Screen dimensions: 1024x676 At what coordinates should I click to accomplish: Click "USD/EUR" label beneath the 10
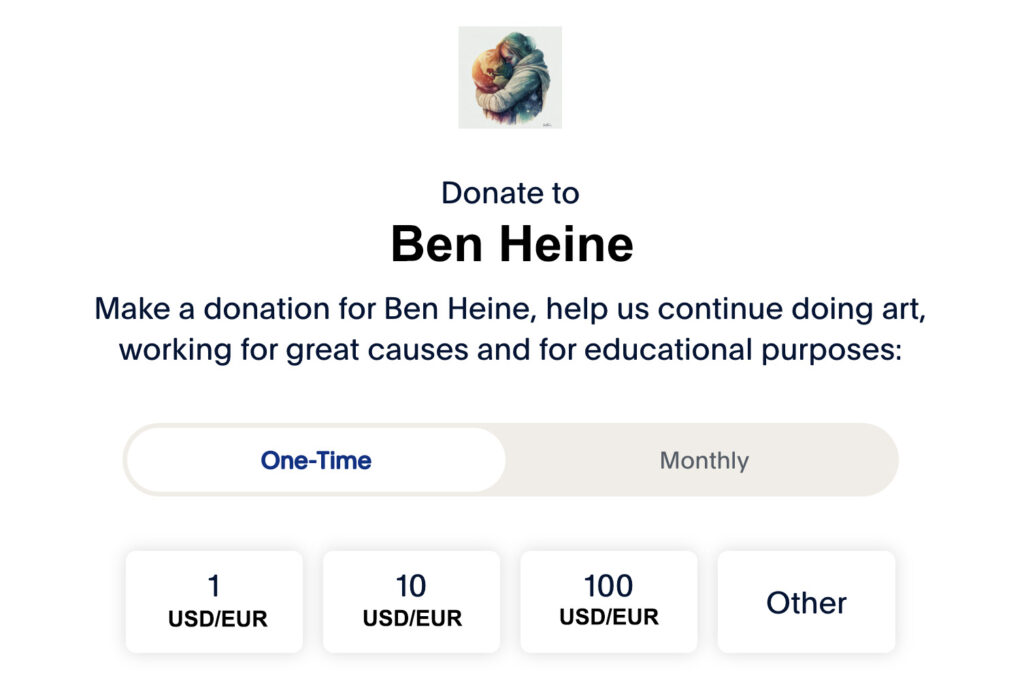(412, 619)
